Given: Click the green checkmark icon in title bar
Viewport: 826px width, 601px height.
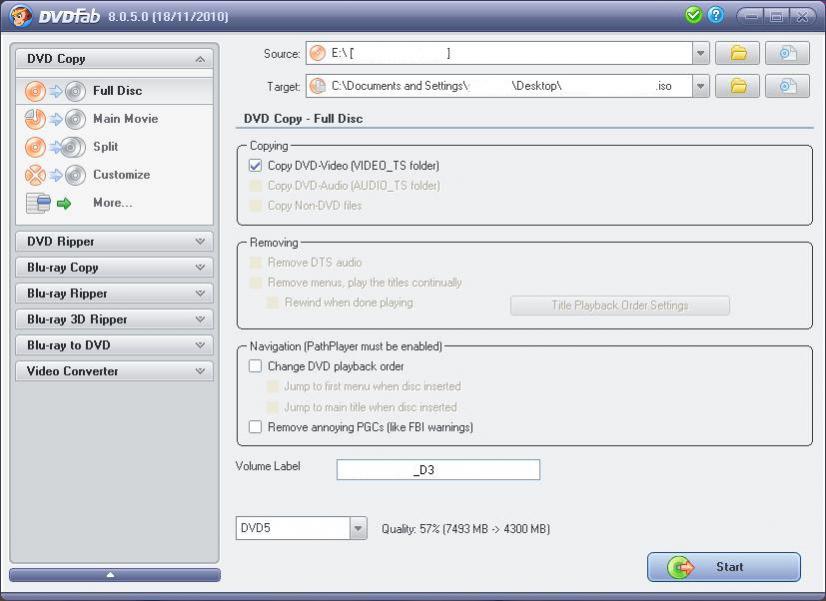Looking at the screenshot, I should pyautogui.click(x=693, y=15).
